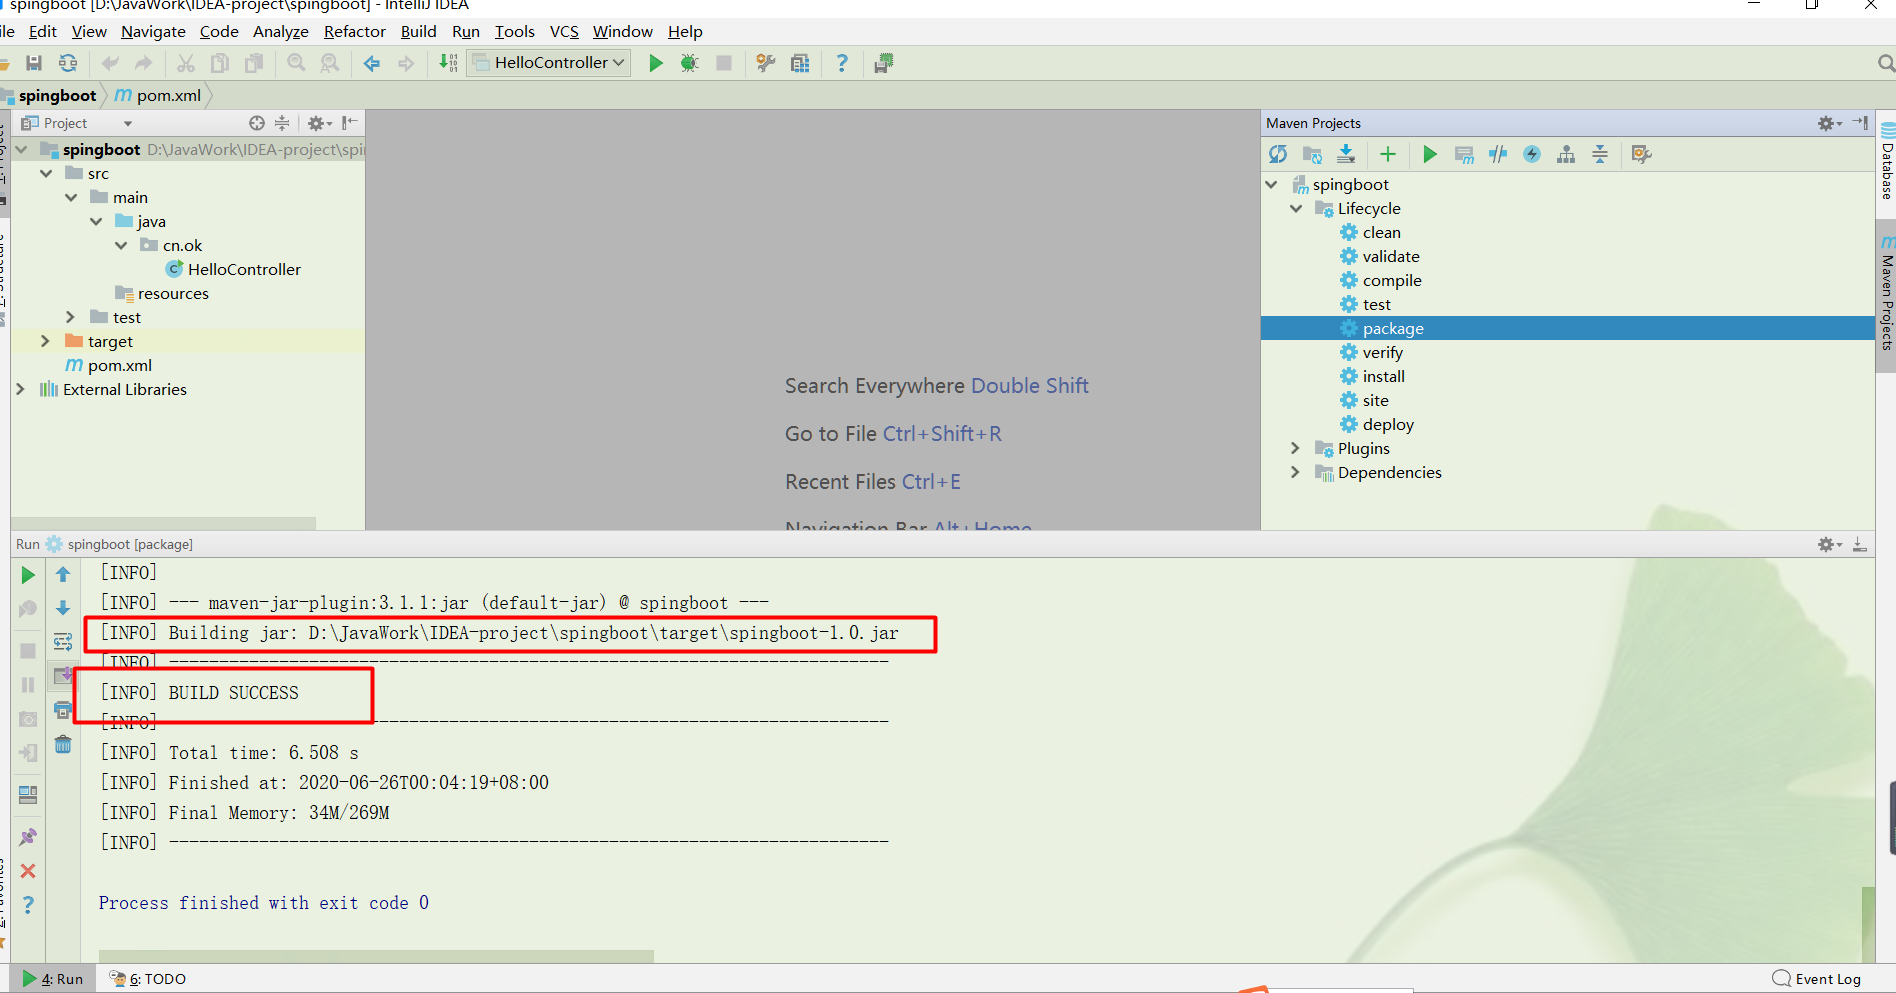Open Maven settings wrench icon

click(x=1641, y=154)
